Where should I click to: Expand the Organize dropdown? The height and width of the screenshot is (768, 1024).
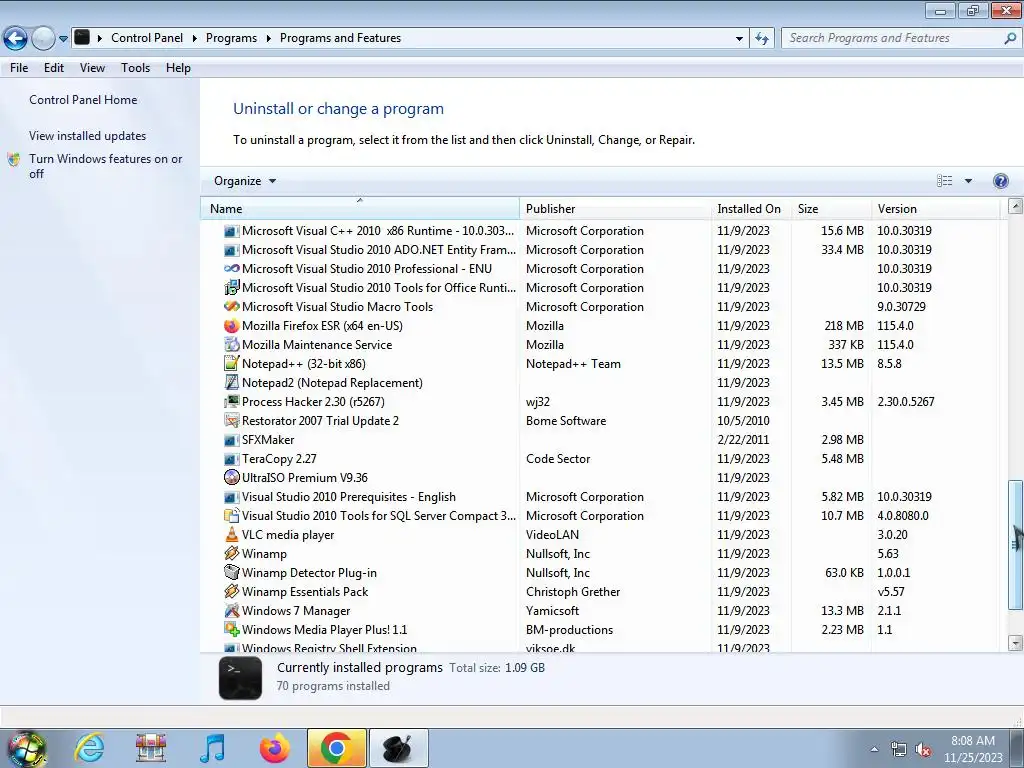tap(245, 181)
